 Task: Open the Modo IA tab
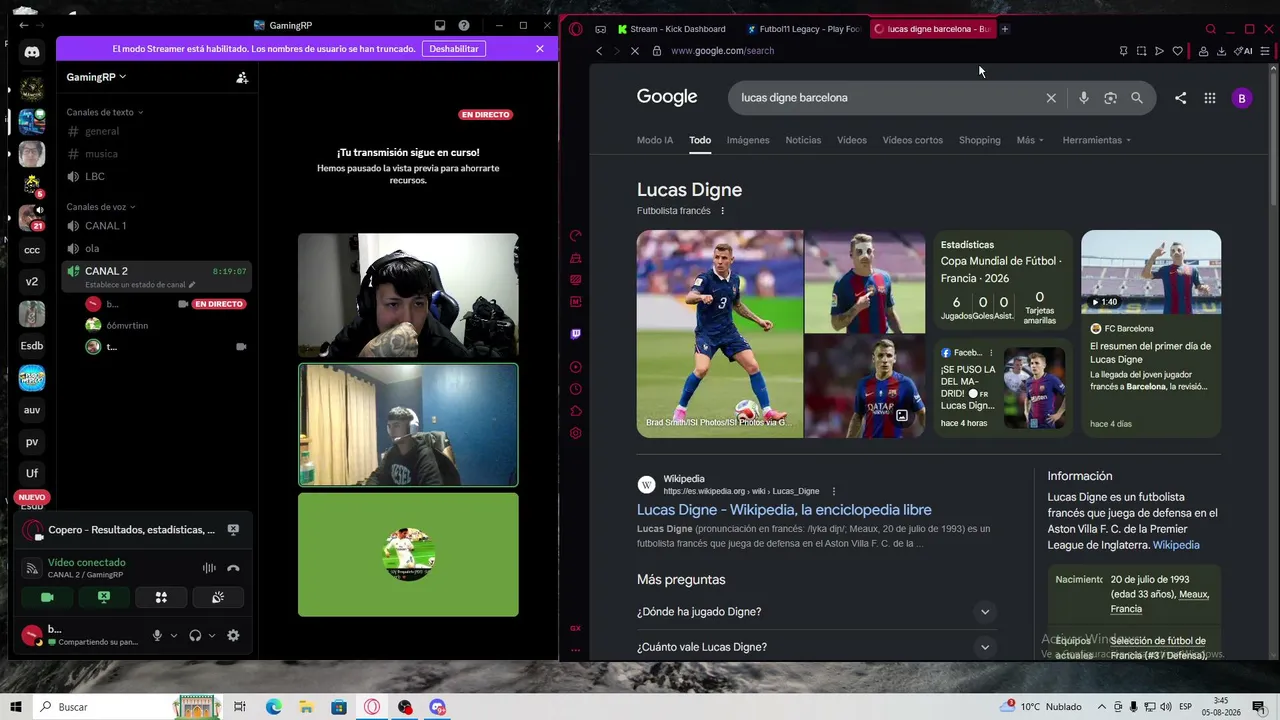[655, 140]
